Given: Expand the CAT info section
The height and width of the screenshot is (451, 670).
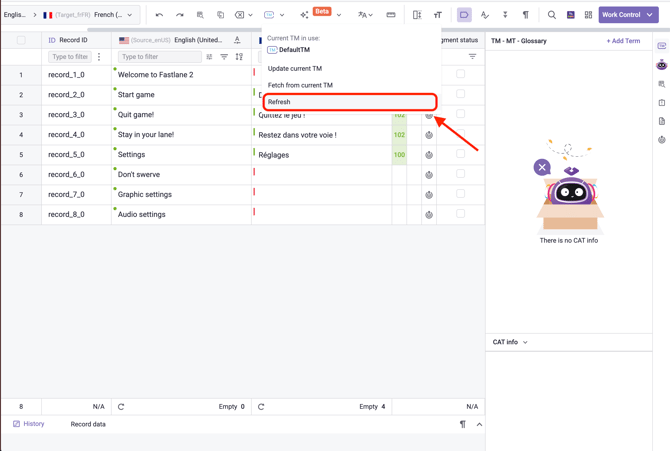Looking at the screenshot, I should pos(510,342).
